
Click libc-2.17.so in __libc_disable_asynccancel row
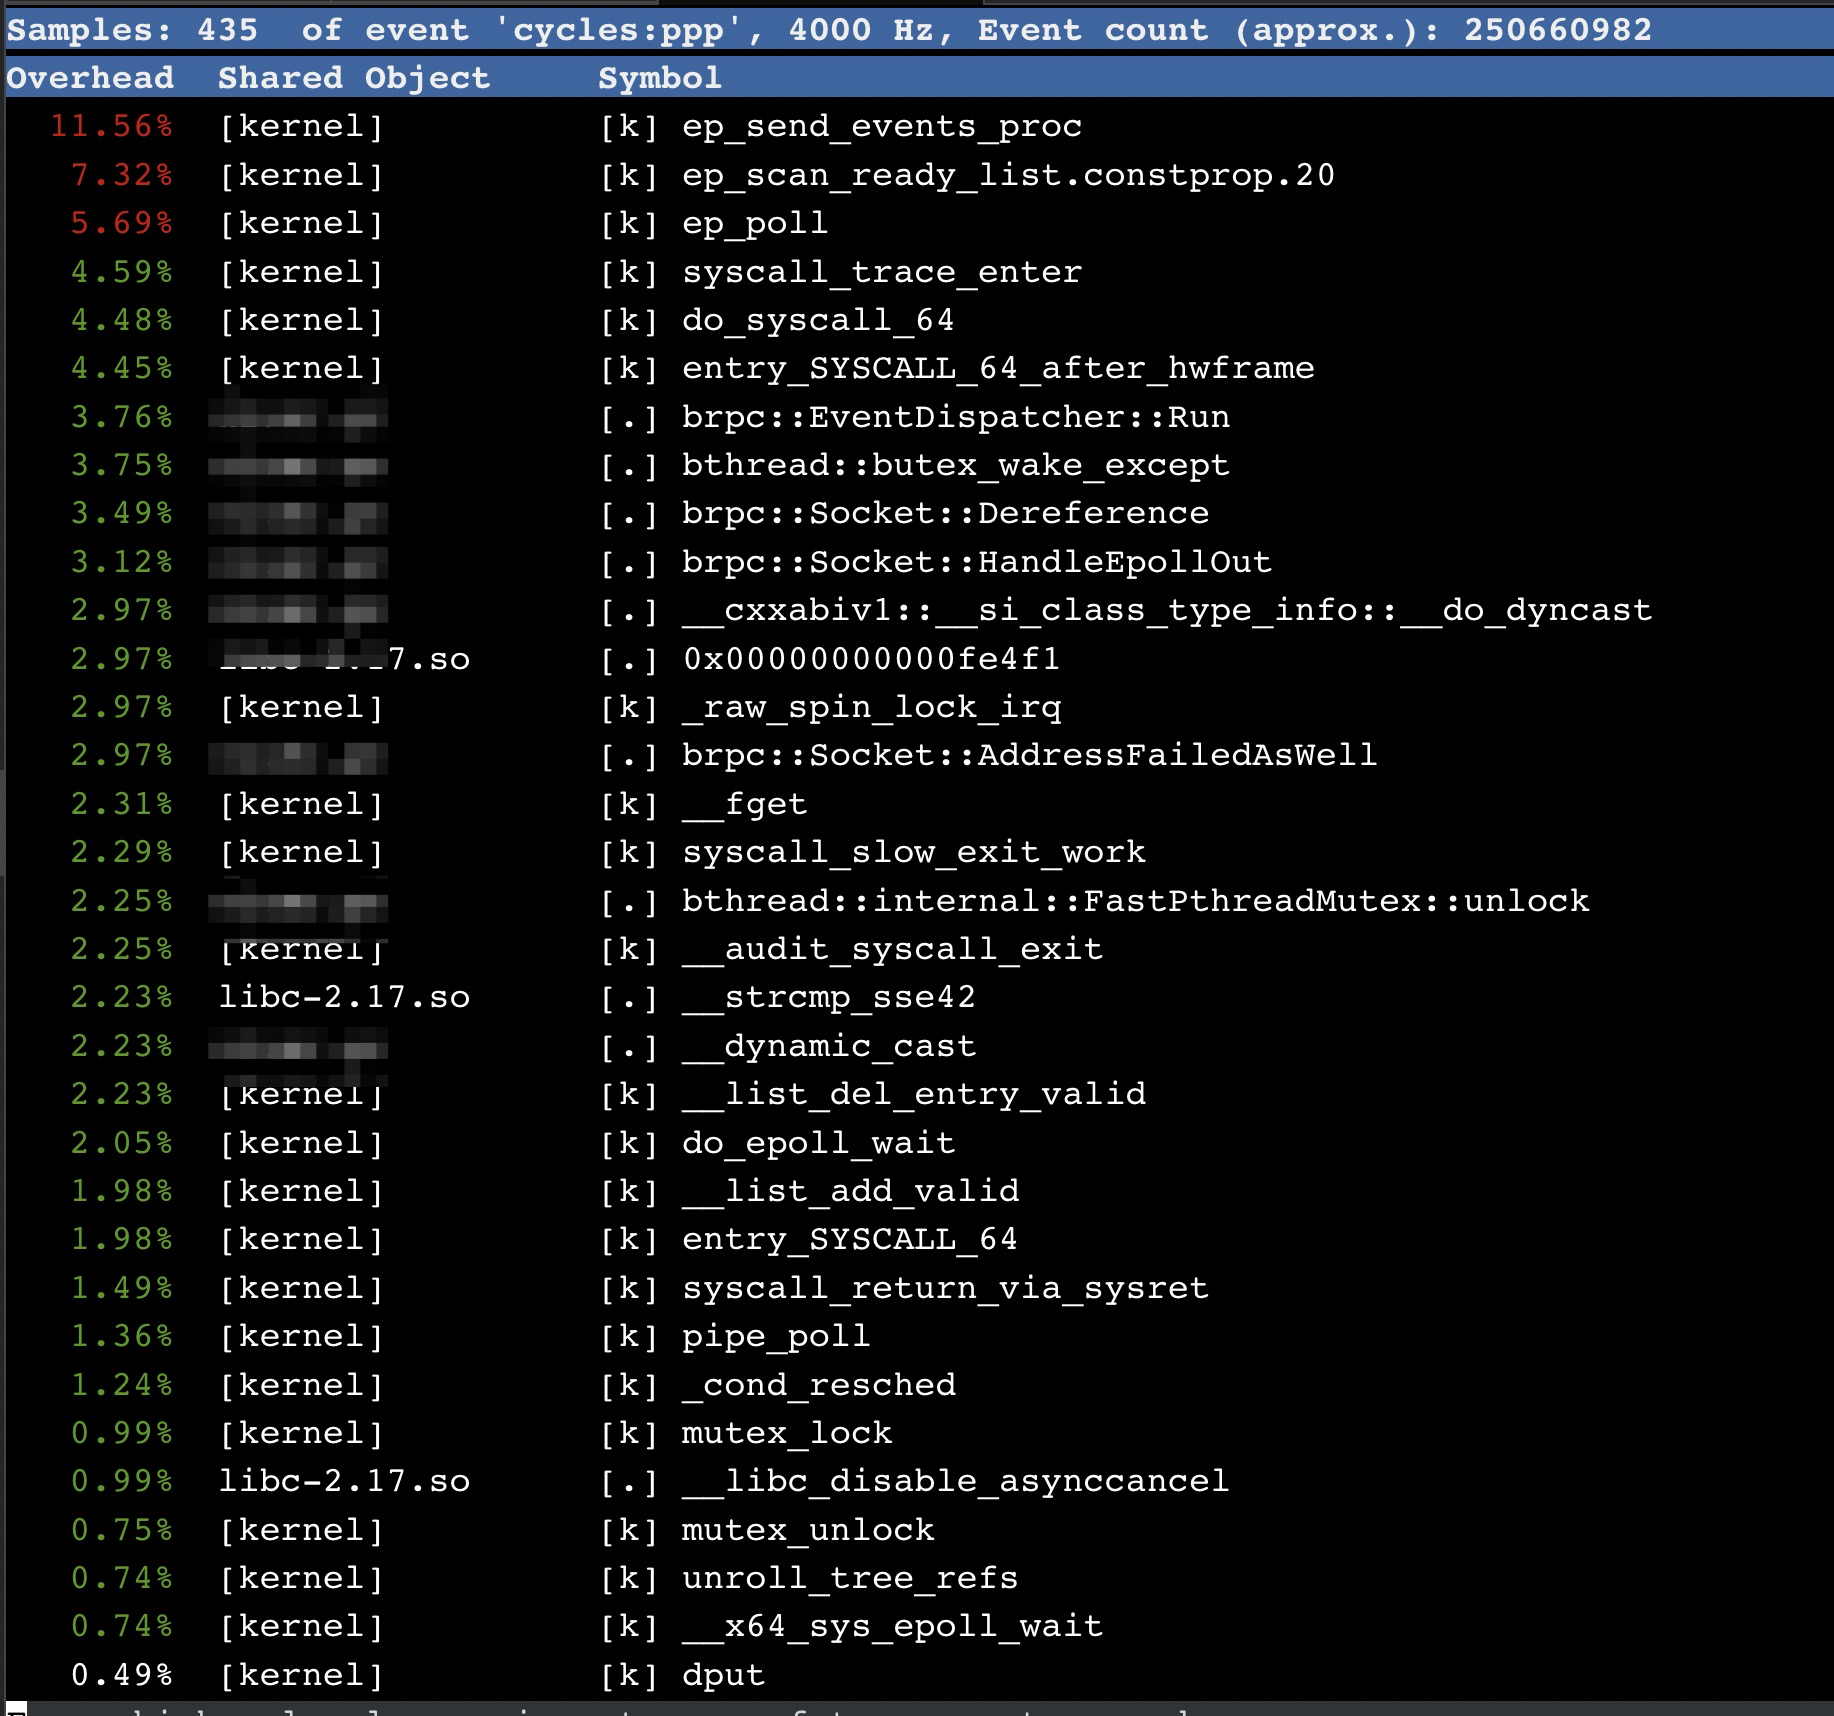(344, 1481)
